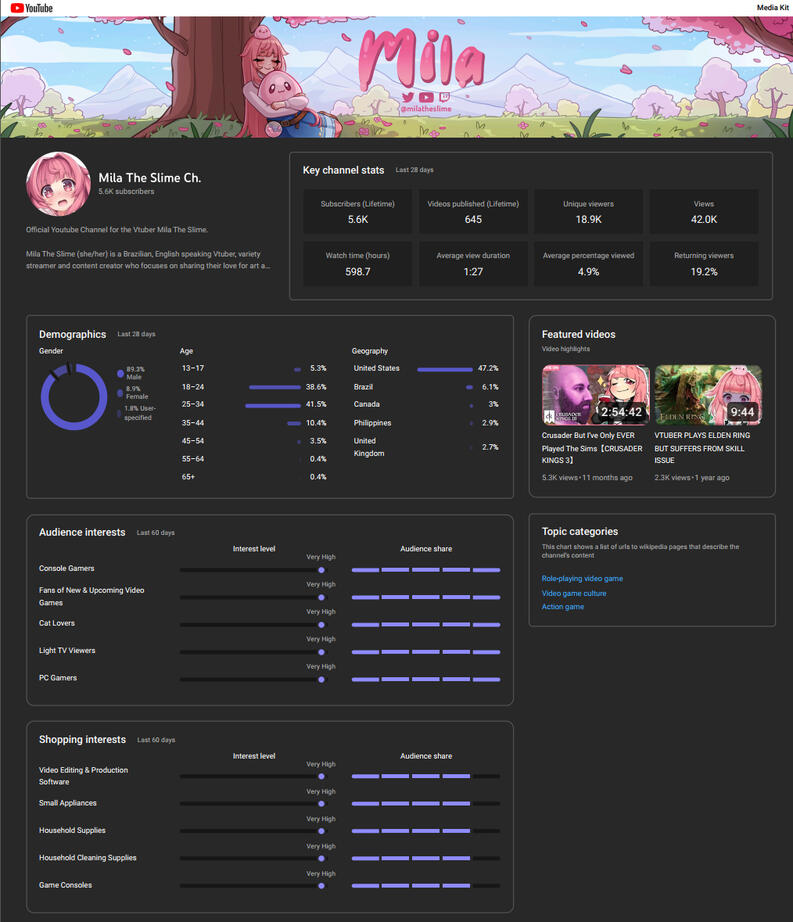The width and height of the screenshot is (793, 922).
Task: Click the Twitch icon on the banner
Action: click(444, 97)
